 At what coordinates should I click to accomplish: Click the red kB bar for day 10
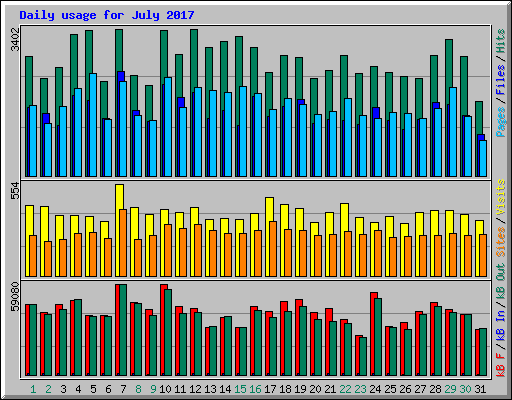[162, 330]
